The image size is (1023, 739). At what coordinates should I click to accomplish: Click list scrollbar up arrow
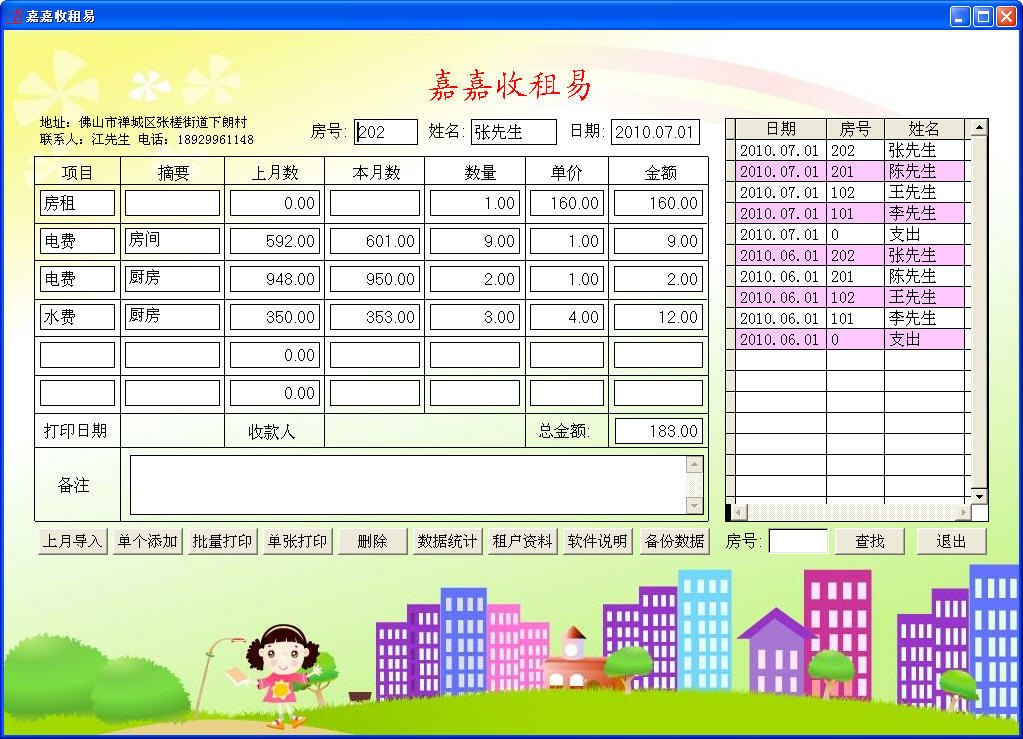pos(979,128)
